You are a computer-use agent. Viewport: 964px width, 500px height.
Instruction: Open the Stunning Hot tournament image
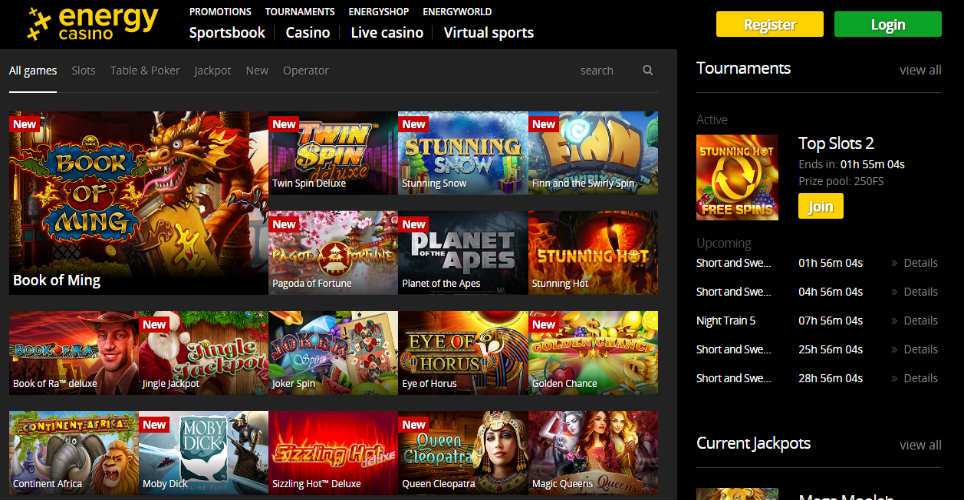(737, 177)
